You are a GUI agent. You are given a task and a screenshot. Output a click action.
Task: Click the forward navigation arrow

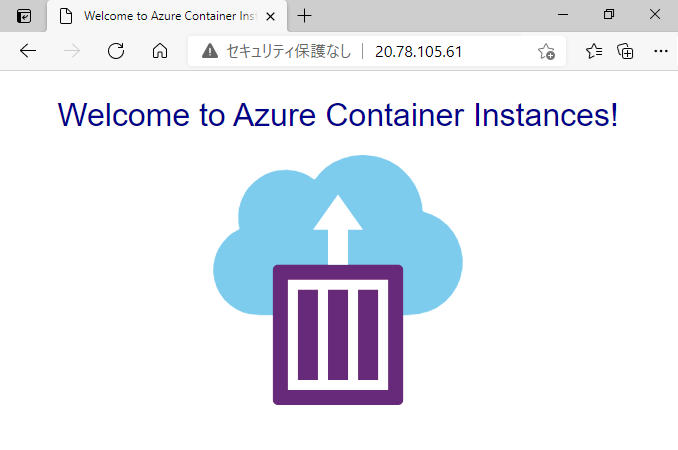pos(72,51)
